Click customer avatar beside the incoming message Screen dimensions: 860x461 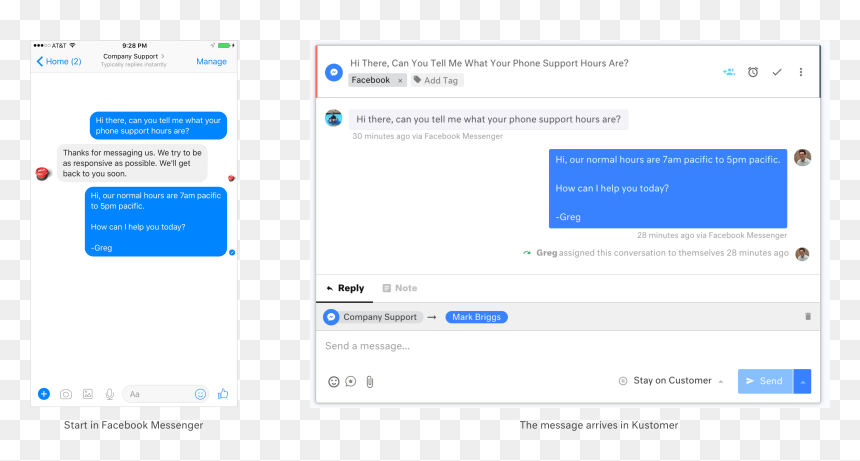333,118
